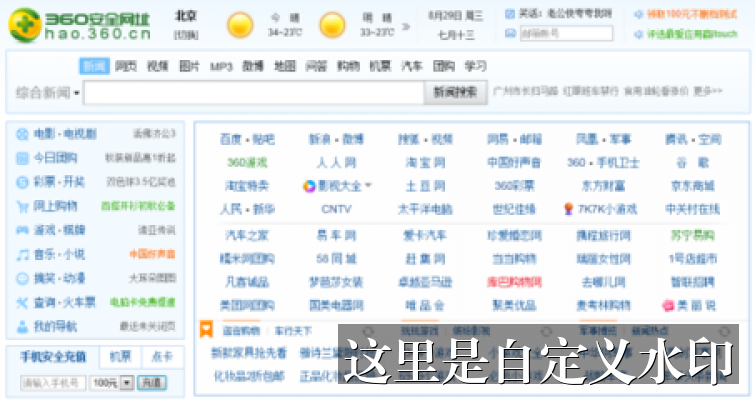Switch to the MP3 search tab
This screenshot has width=755, height=400.
click(221, 66)
